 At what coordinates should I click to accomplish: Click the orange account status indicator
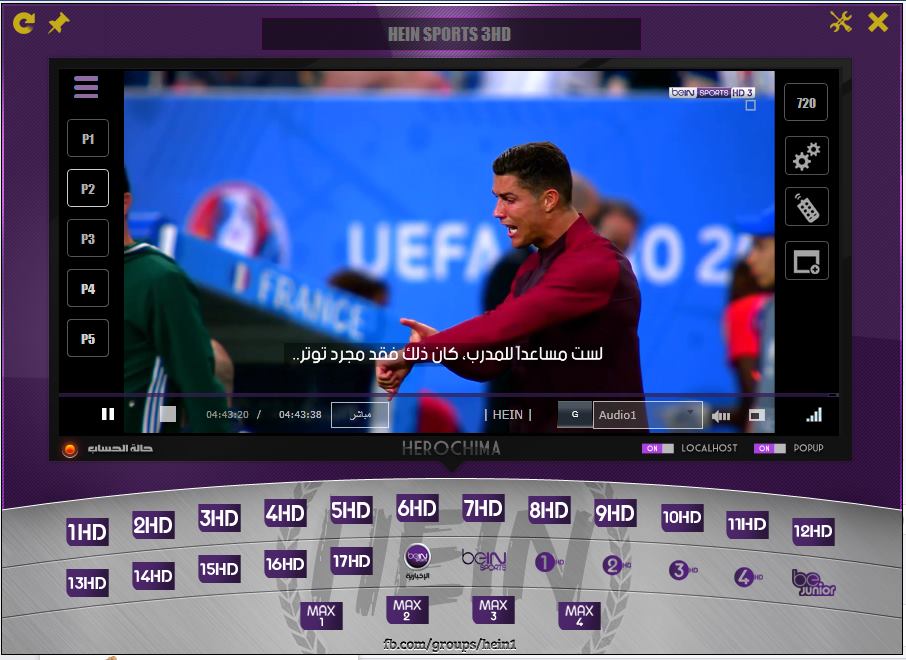[70, 449]
